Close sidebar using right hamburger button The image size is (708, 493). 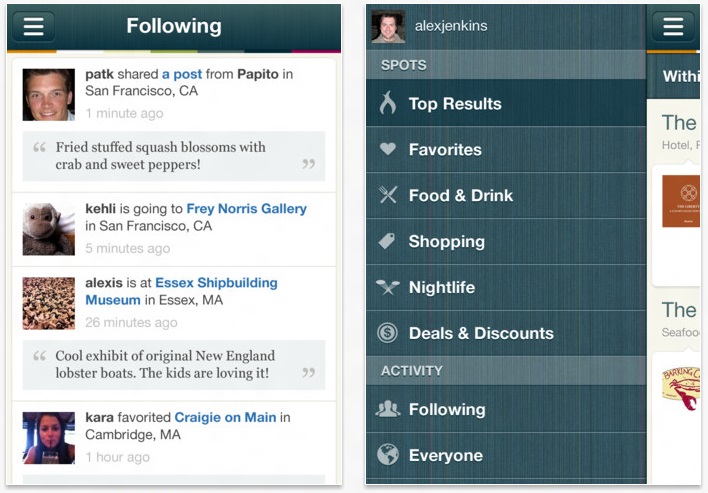pos(672,26)
